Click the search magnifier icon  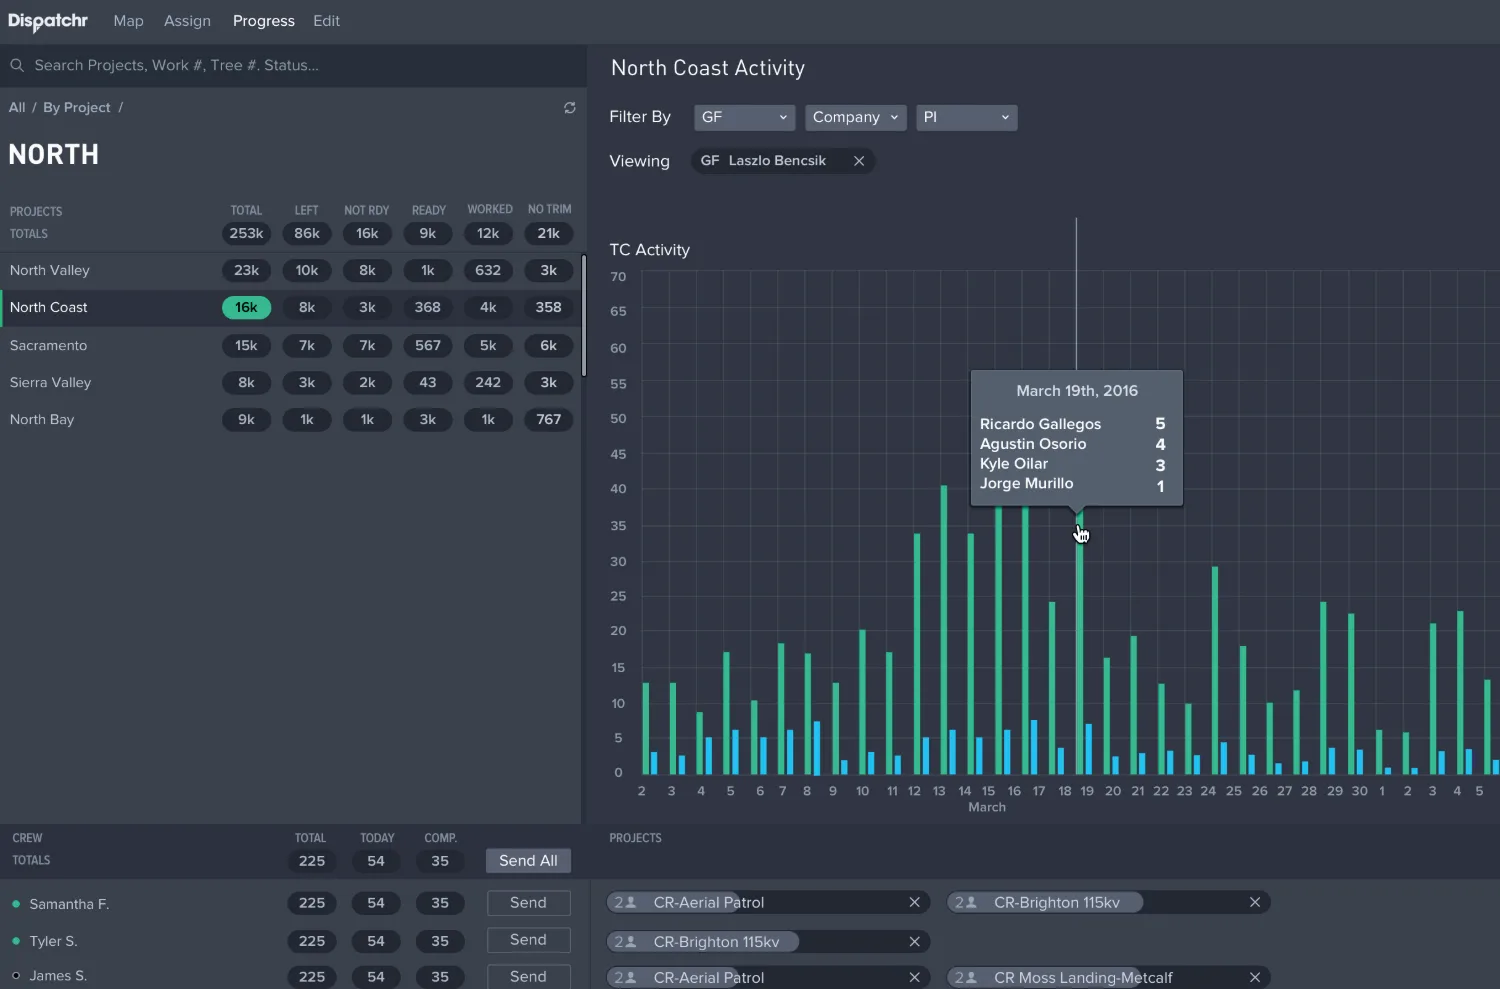pyautogui.click(x=17, y=65)
